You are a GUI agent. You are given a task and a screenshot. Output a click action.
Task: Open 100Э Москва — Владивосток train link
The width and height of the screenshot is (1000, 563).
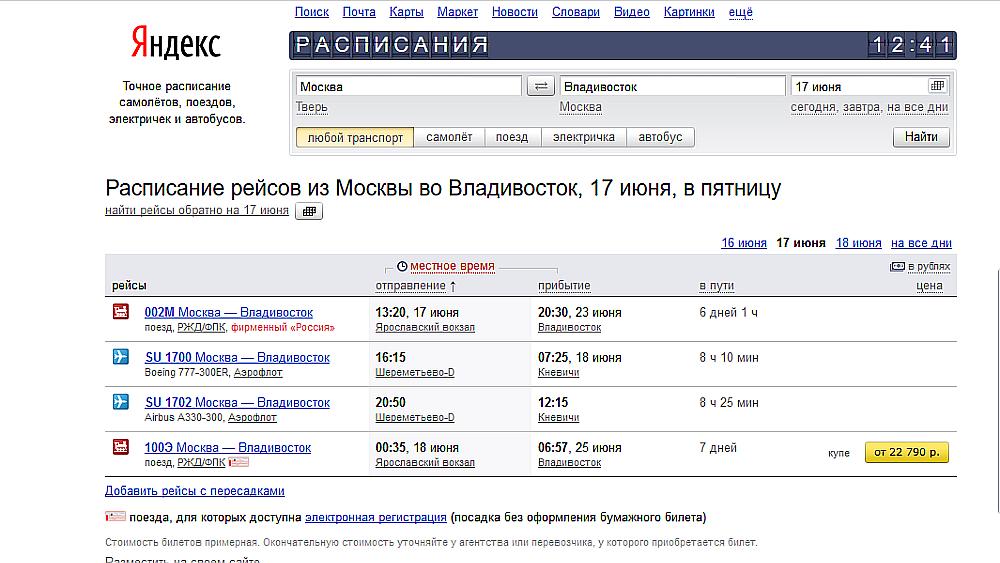(x=228, y=448)
